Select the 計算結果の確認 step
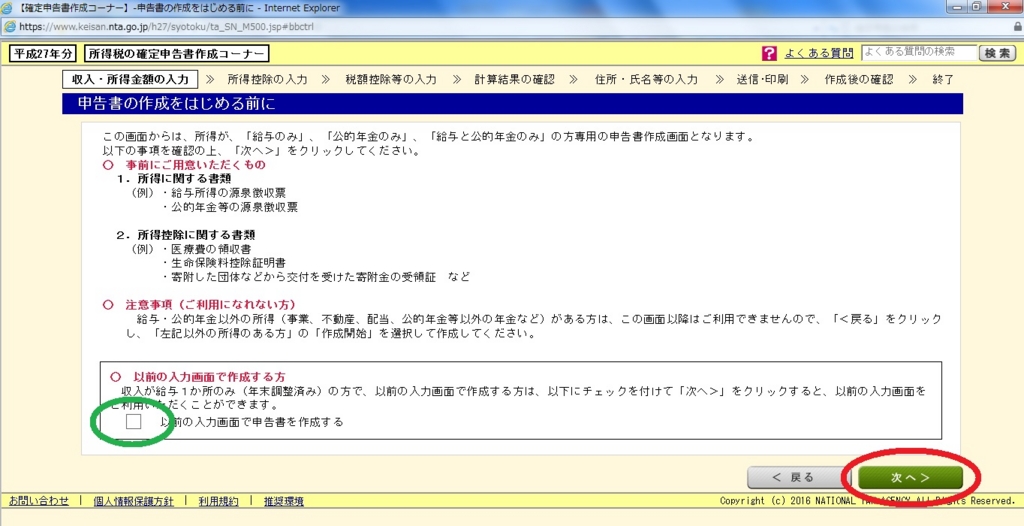The height and width of the screenshot is (526, 1024). point(515,80)
